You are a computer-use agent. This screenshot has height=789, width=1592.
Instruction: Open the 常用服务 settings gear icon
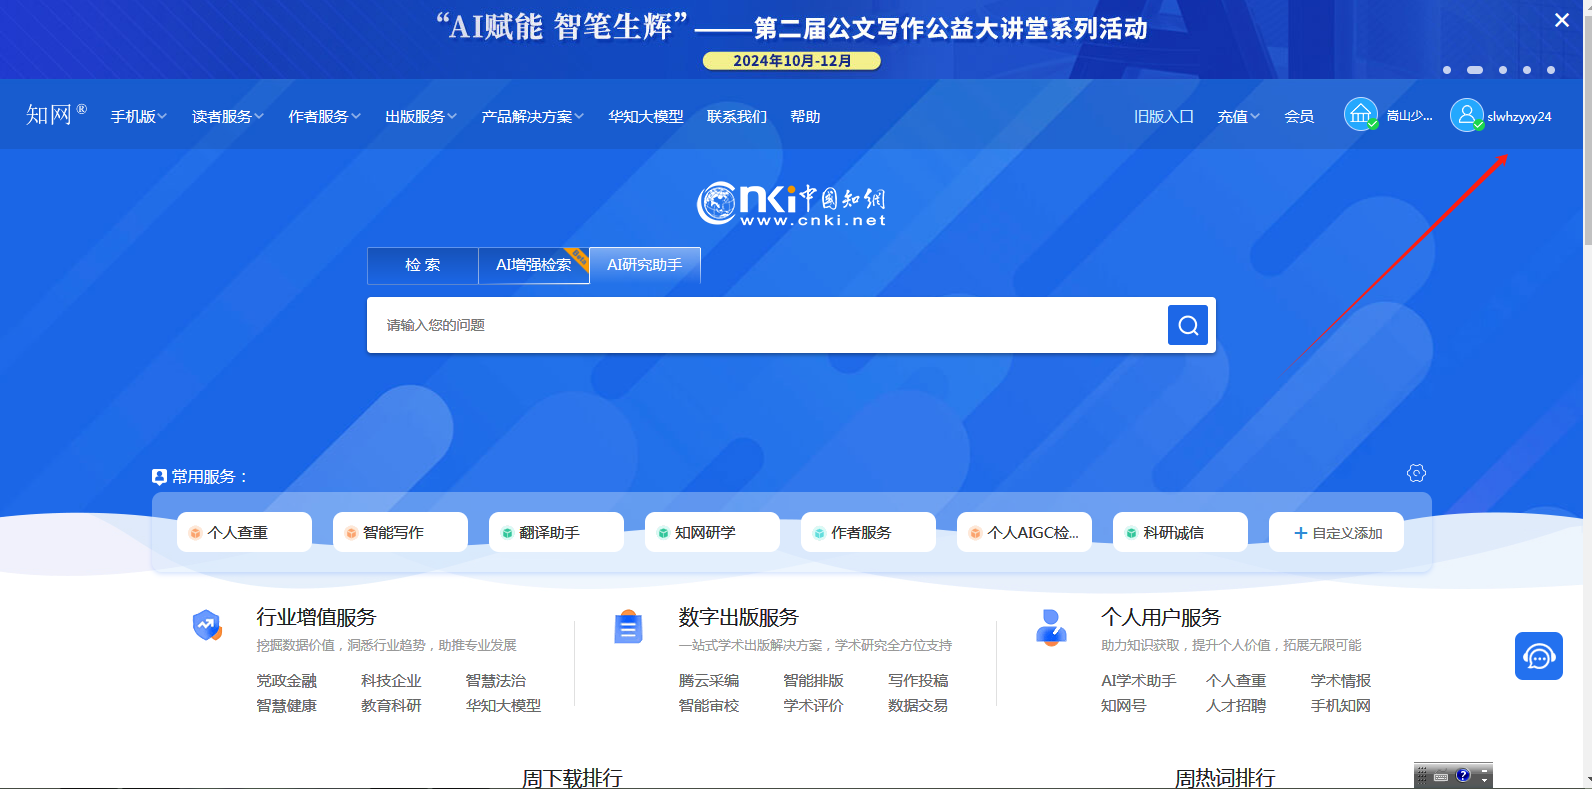(x=1416, y=473)
